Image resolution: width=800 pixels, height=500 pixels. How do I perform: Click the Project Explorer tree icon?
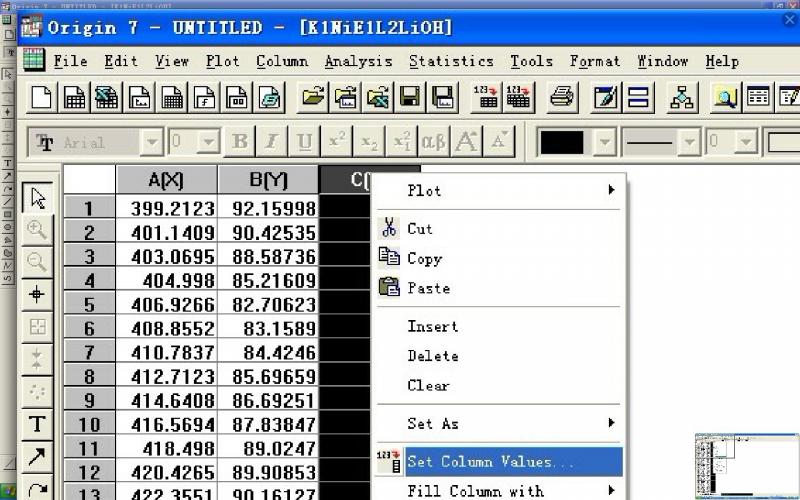[682, 96]
